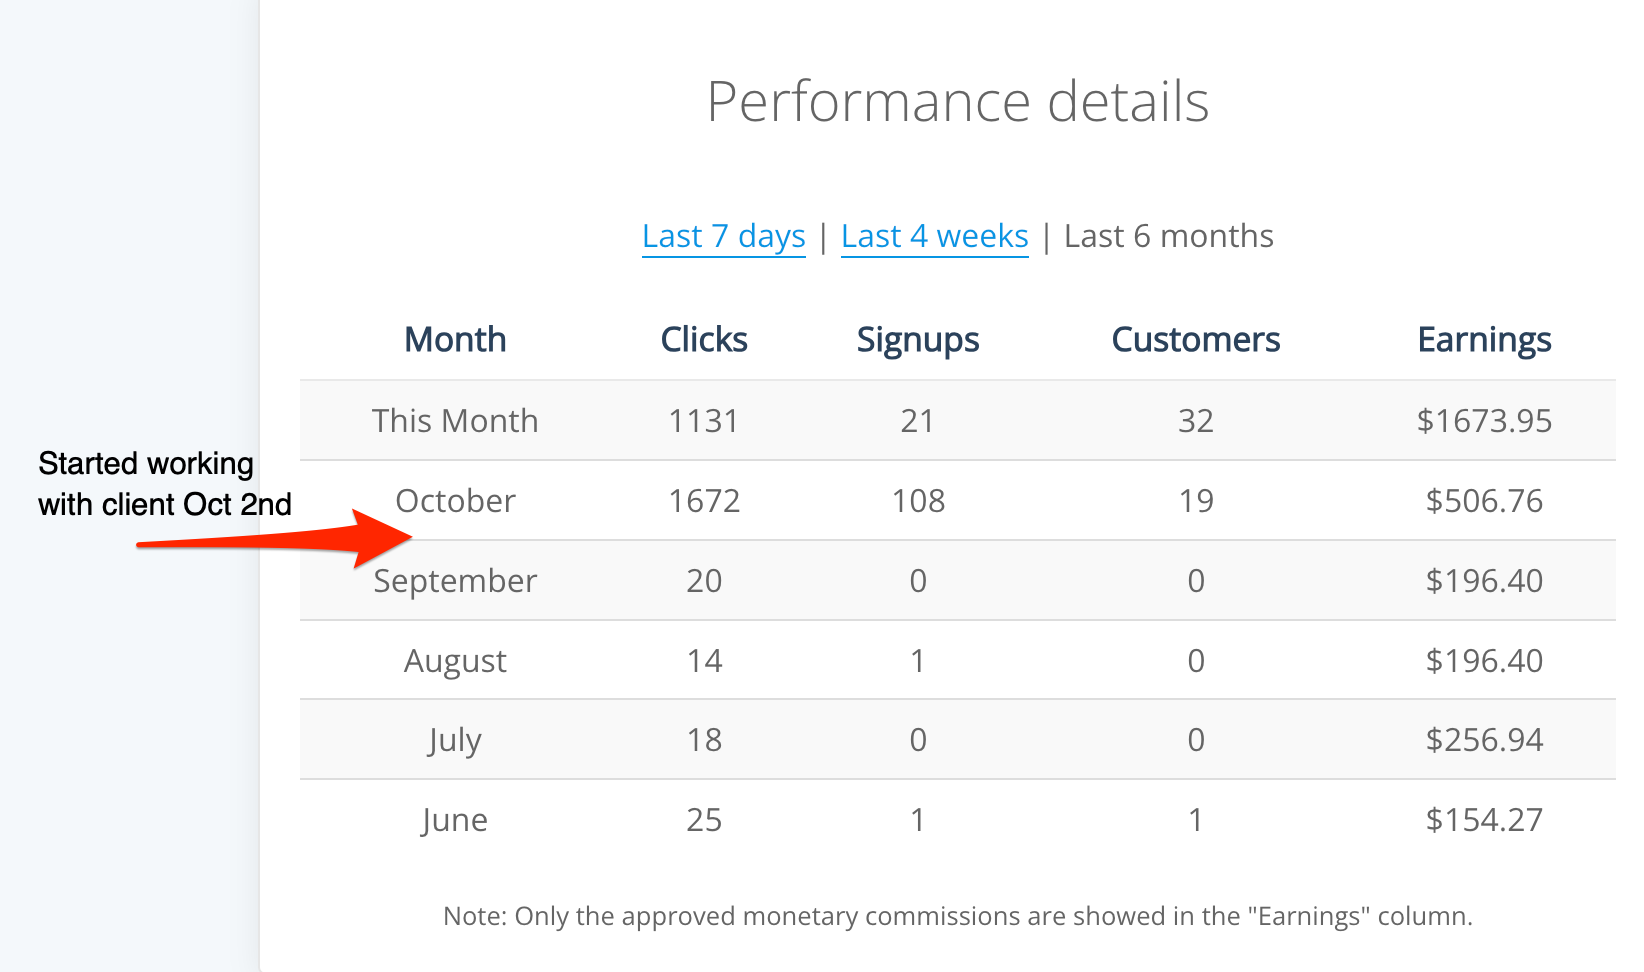
Task: Open the Last 7 days view
Action: 723,237
